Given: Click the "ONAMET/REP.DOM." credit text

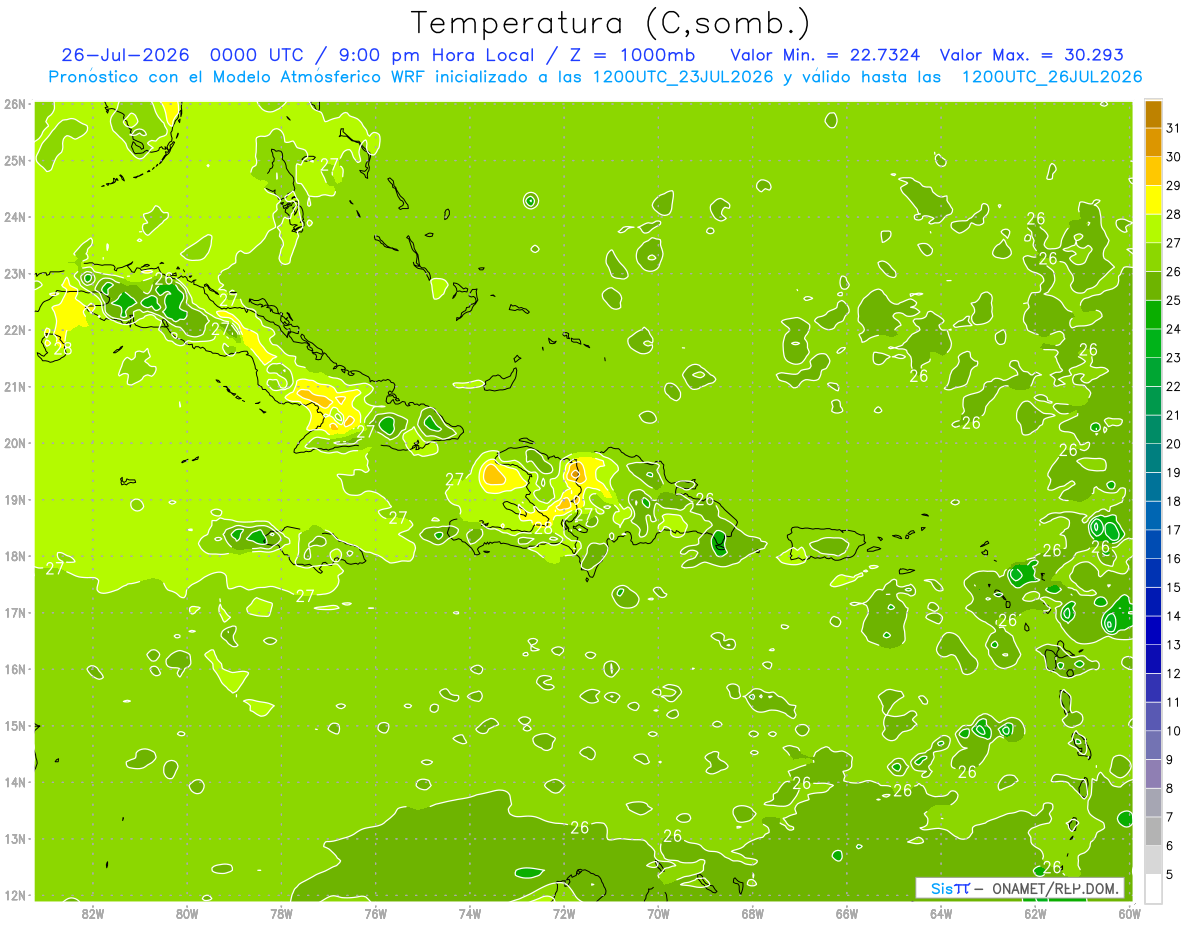Looking at the screenshot, I should 1055,888.
